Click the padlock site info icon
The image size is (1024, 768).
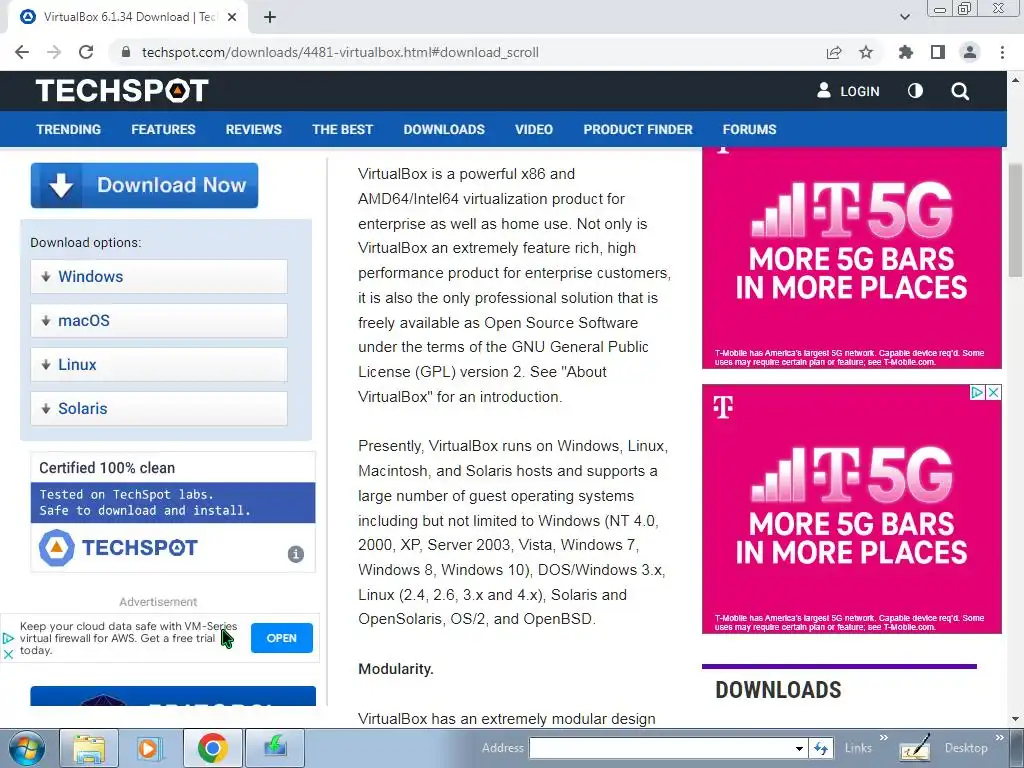pos(127,52)
